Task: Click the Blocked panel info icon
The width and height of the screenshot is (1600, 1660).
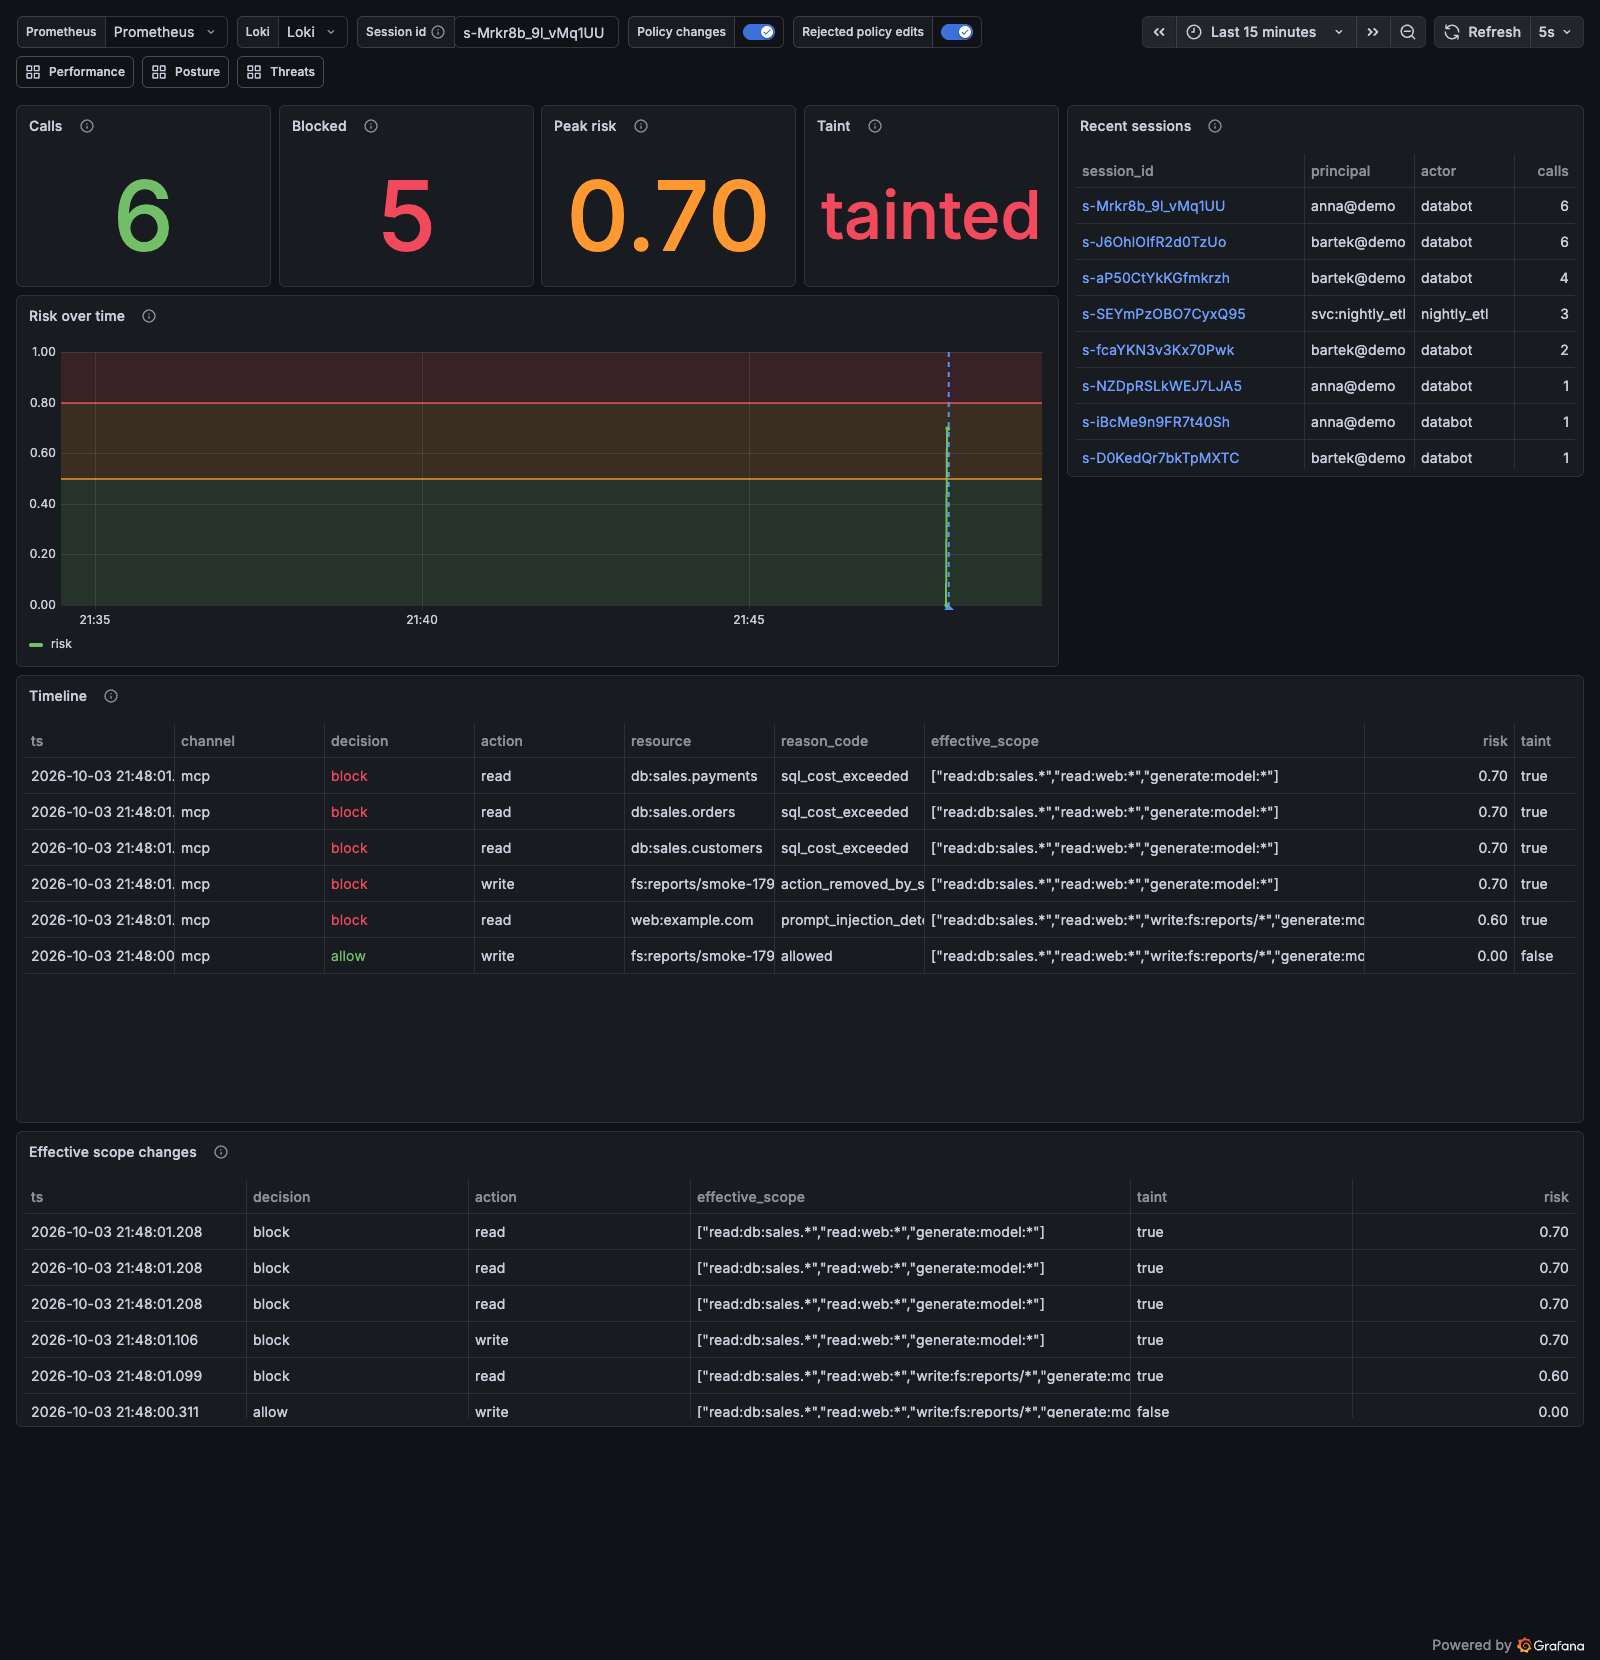Action: (x=371, y=126)
